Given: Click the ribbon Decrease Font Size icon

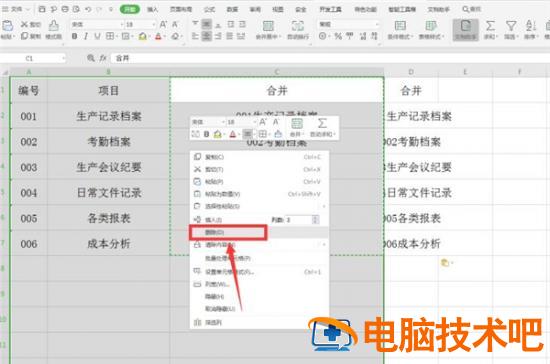Looking at the screenshot, I should tap(175, 24).
